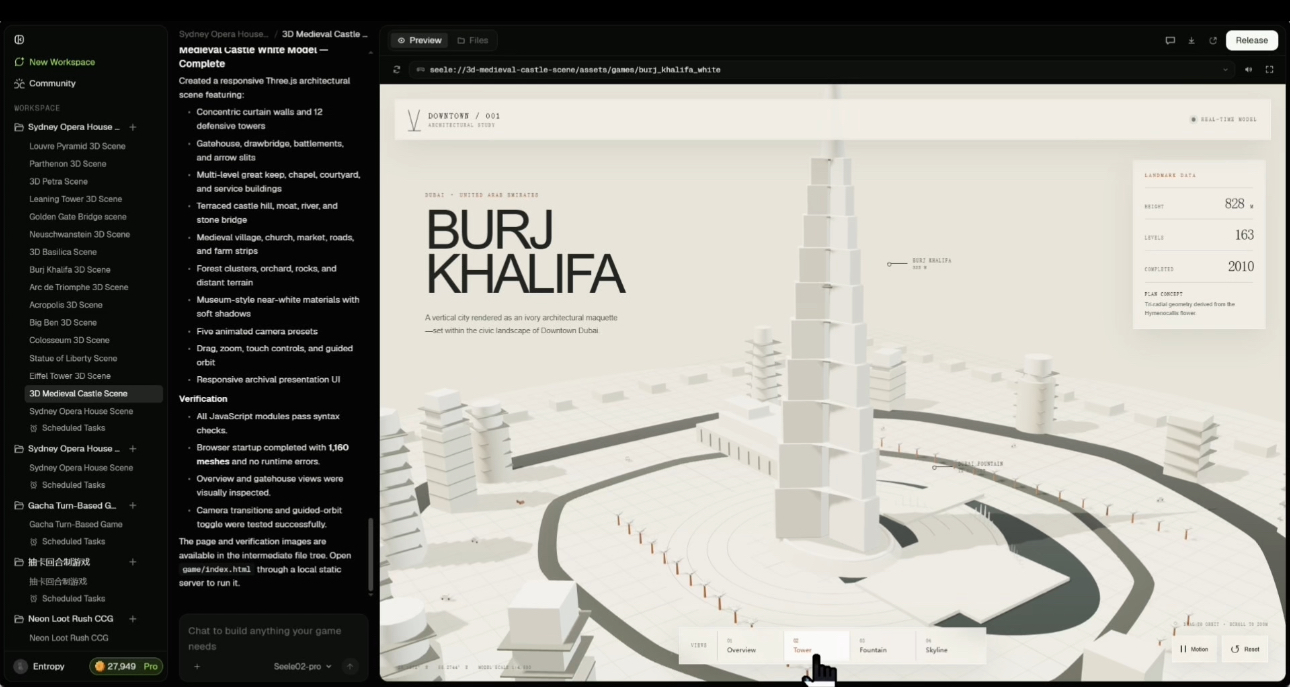Collapse the sidebar with the panel icon
1290x687 pixels.
coord(19,39)
